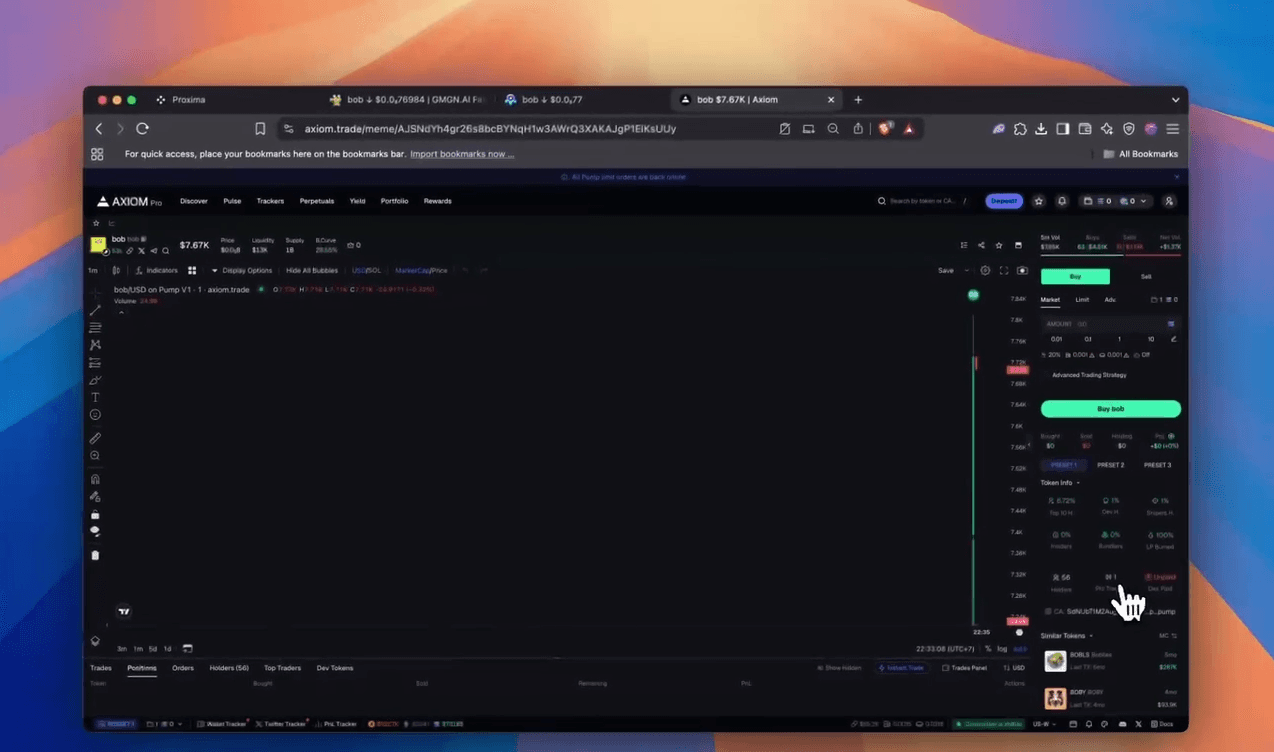Switch to the Limit order tab
Image resolution: width=1274 pixels, height=752 pixels.
click(1082, 300)
